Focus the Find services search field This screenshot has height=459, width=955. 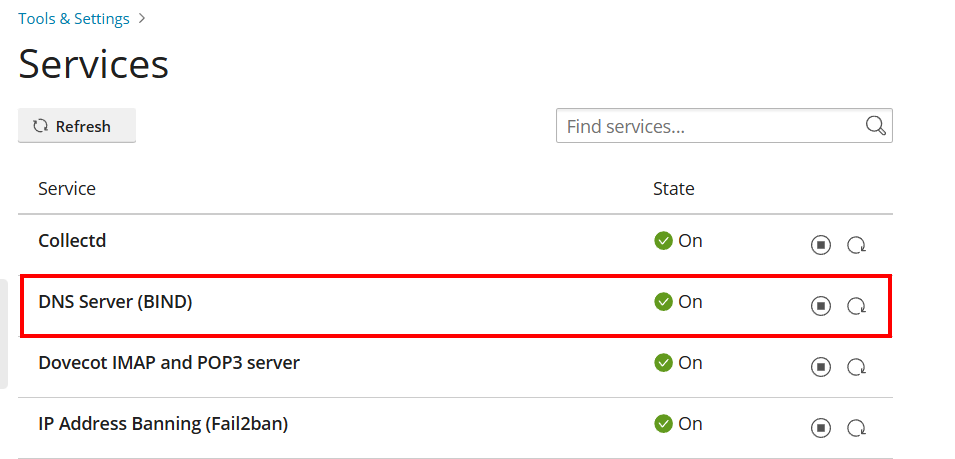coord(724,126)
